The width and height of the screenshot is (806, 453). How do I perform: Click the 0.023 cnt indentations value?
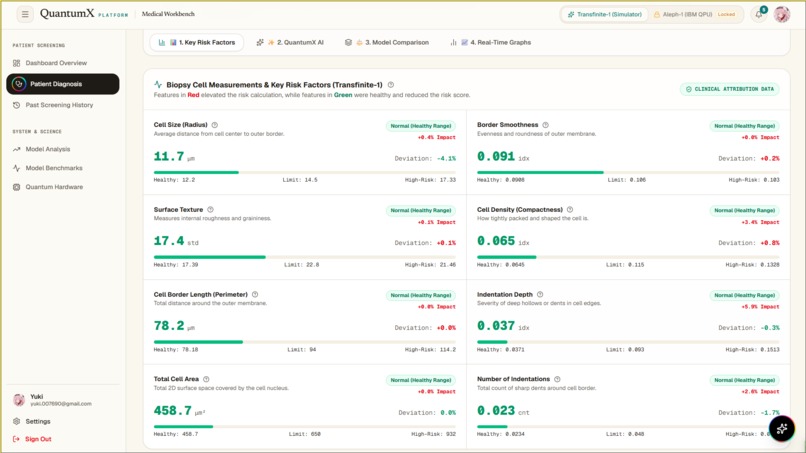tap(503, 411)
